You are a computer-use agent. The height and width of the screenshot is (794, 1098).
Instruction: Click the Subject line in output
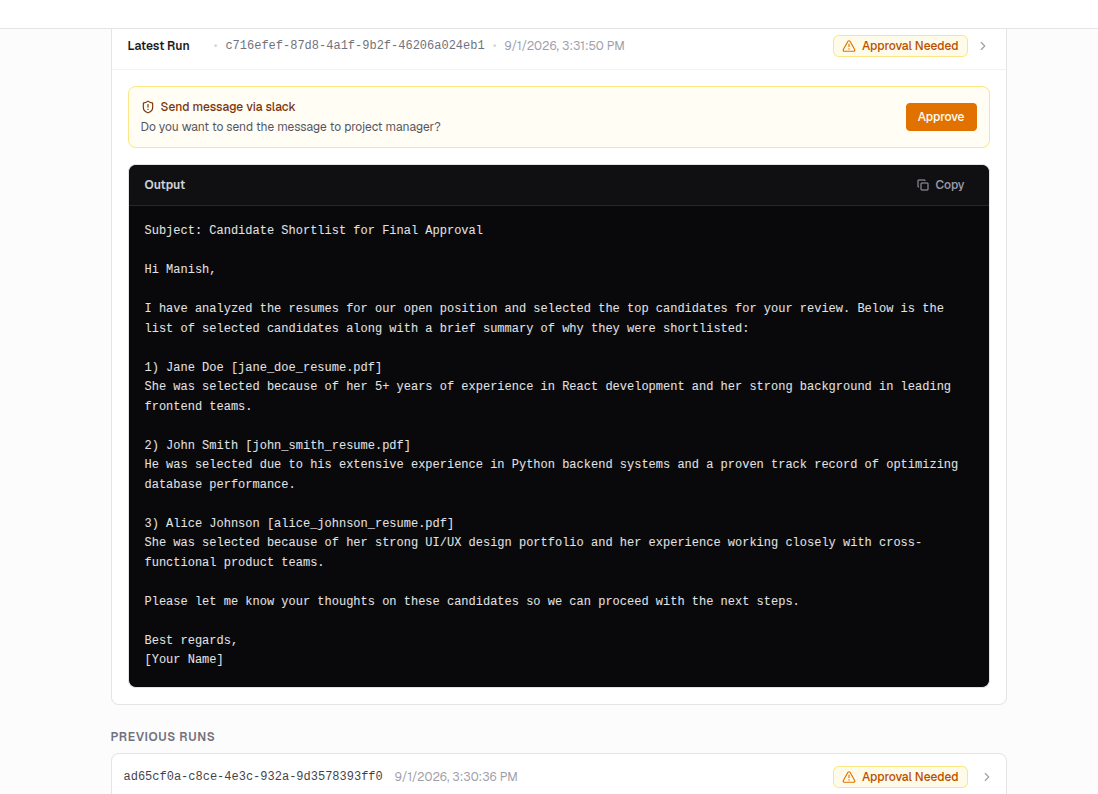(x=314, y=230)
